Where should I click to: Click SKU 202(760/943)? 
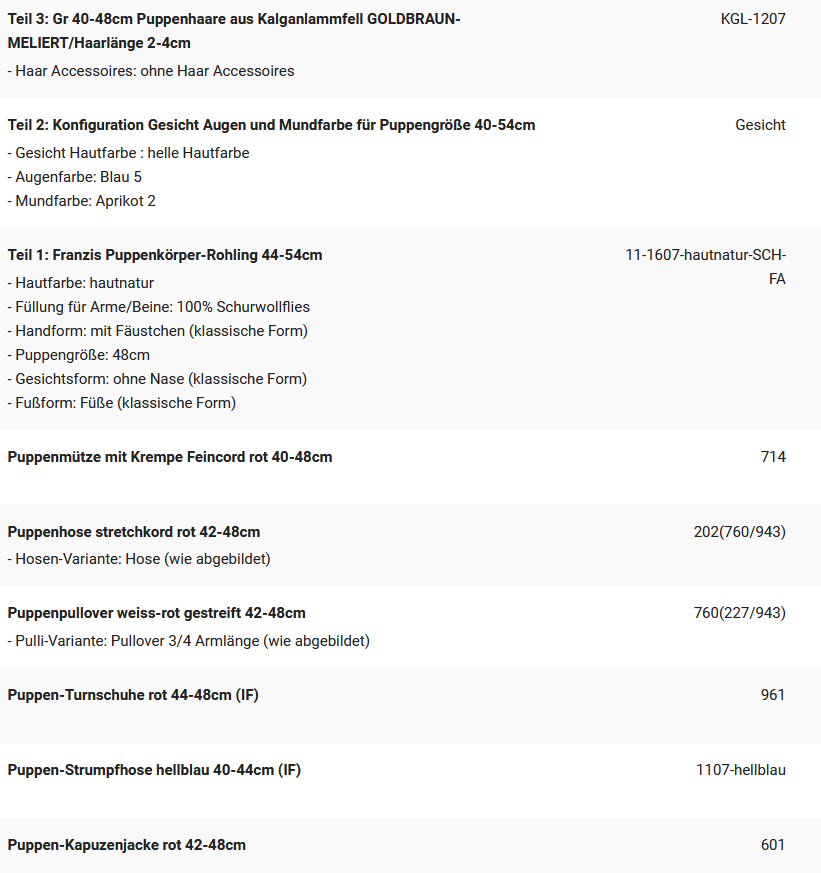coord(739,532)
